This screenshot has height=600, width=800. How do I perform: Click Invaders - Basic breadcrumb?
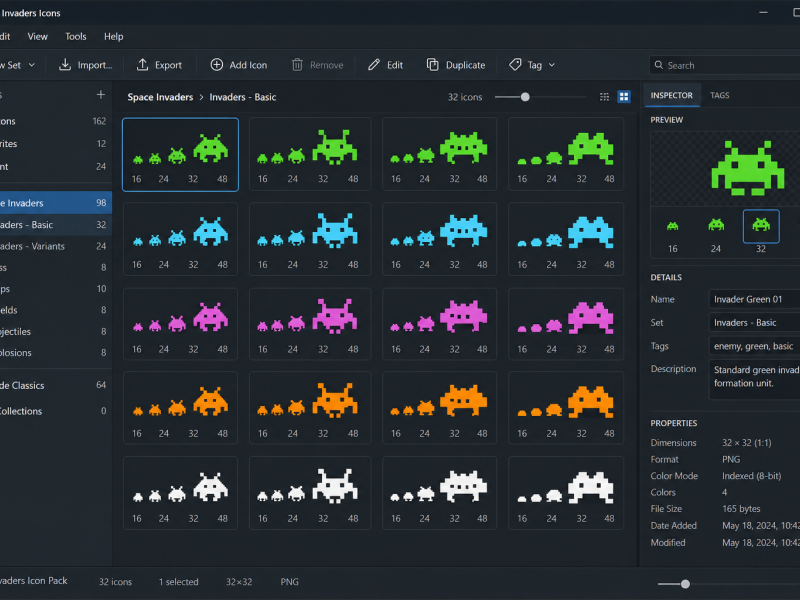point(243,97)
